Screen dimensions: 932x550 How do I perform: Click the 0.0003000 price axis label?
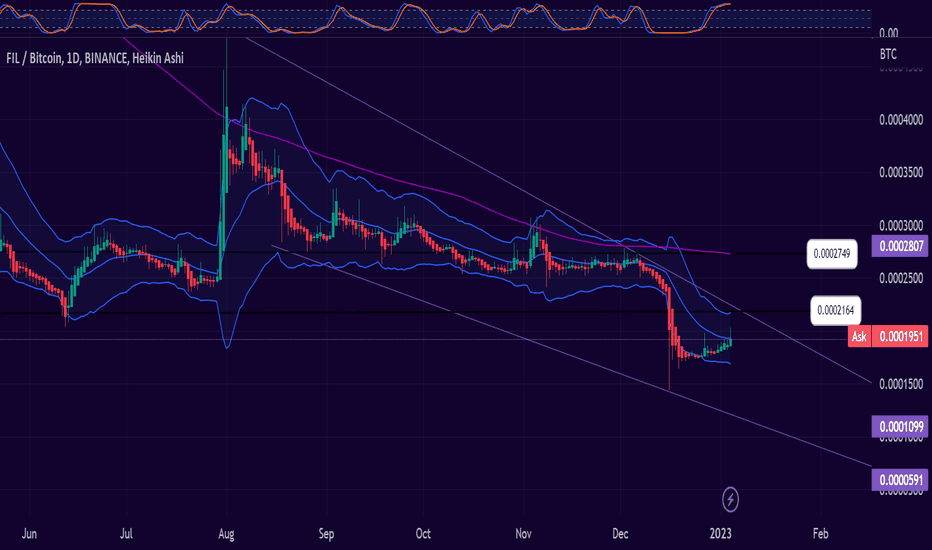[x=901, y=226]
